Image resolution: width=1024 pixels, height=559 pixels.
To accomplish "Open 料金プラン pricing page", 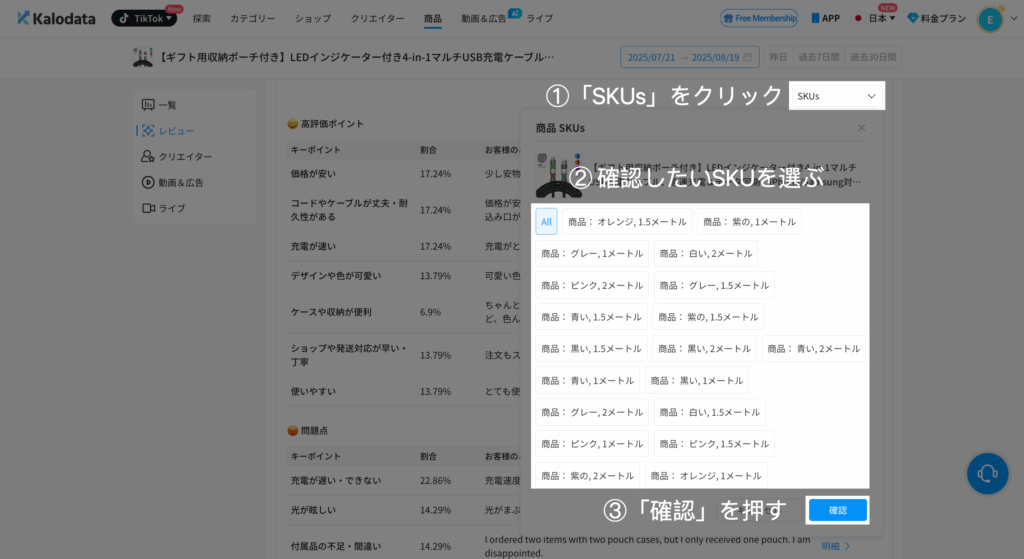I will click(936, 18).
